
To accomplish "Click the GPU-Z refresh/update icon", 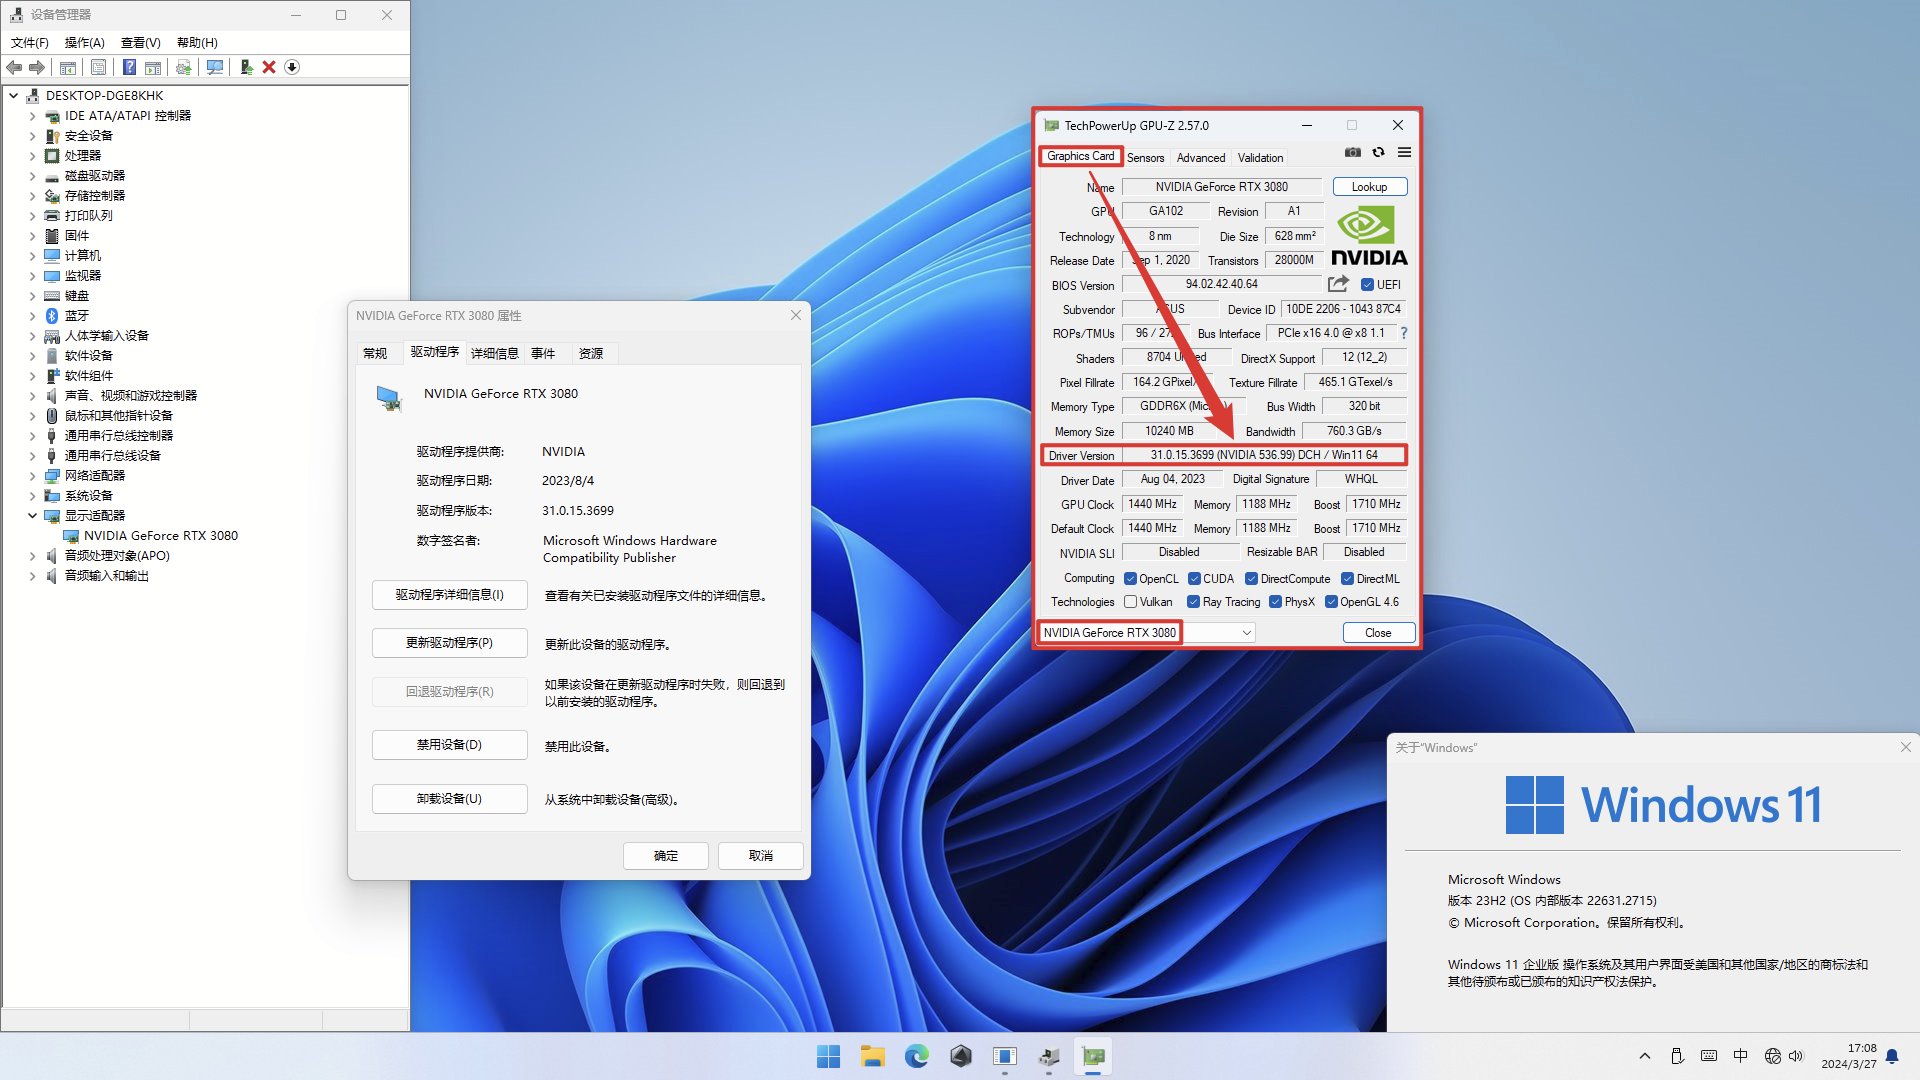I will pyautogui.click(x=1379, y=152).
